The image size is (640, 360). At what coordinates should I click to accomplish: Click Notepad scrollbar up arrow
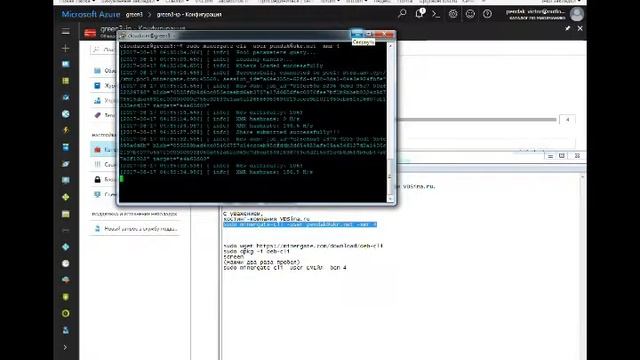582,177
